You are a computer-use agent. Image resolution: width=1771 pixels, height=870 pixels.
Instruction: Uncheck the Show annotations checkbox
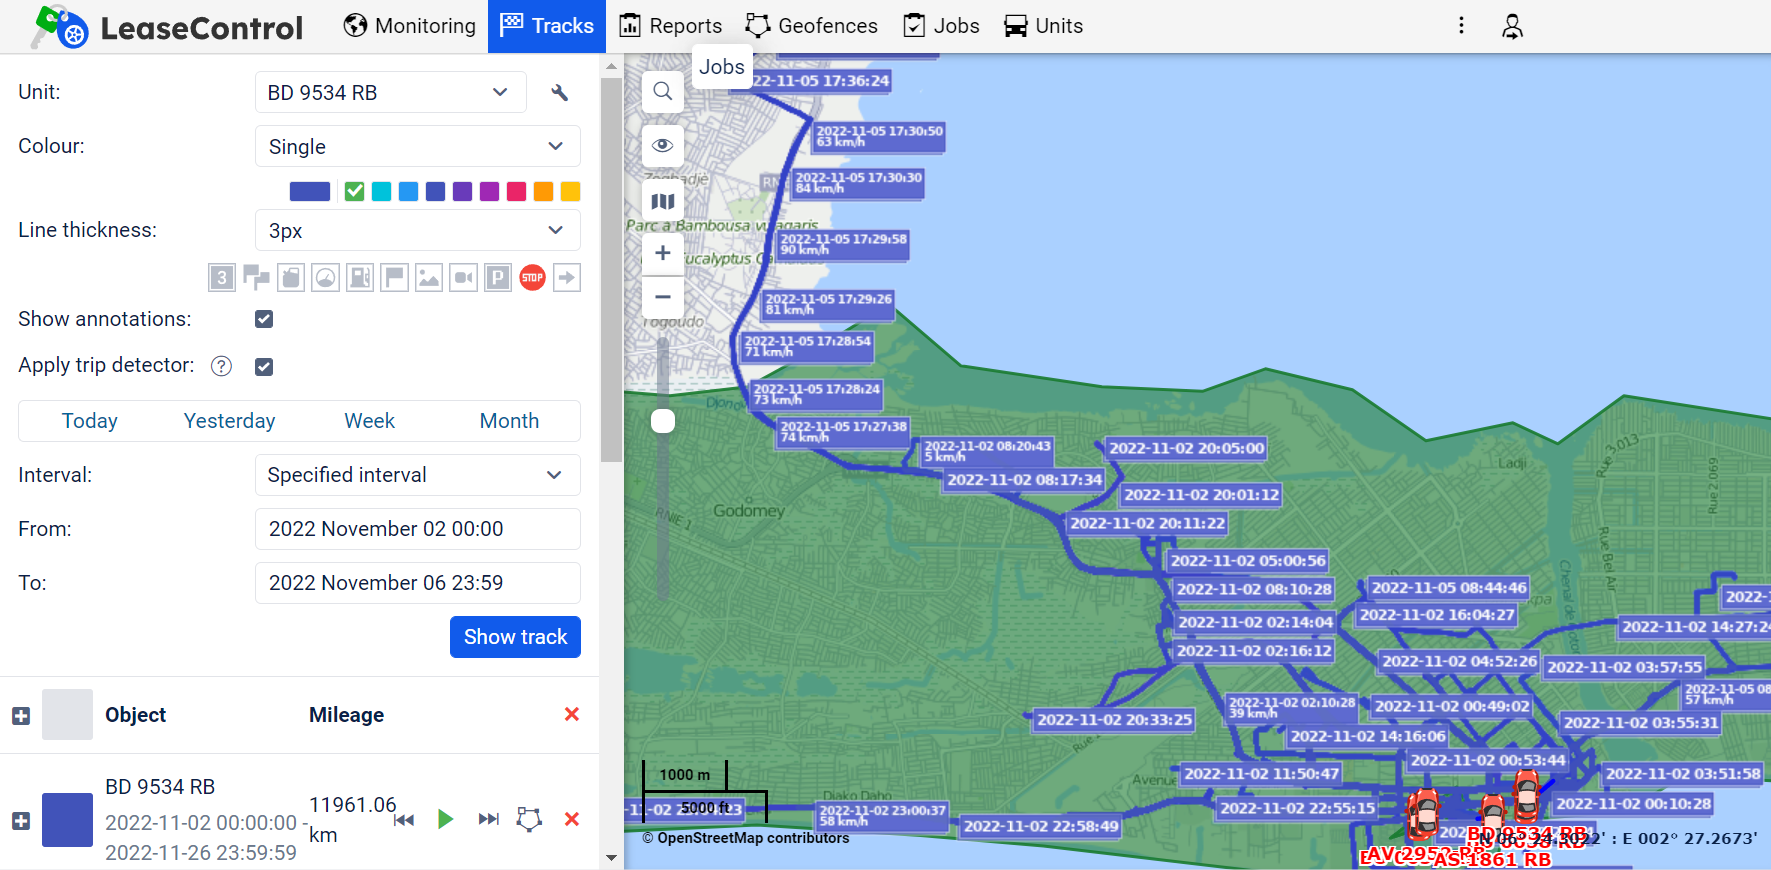264,319
